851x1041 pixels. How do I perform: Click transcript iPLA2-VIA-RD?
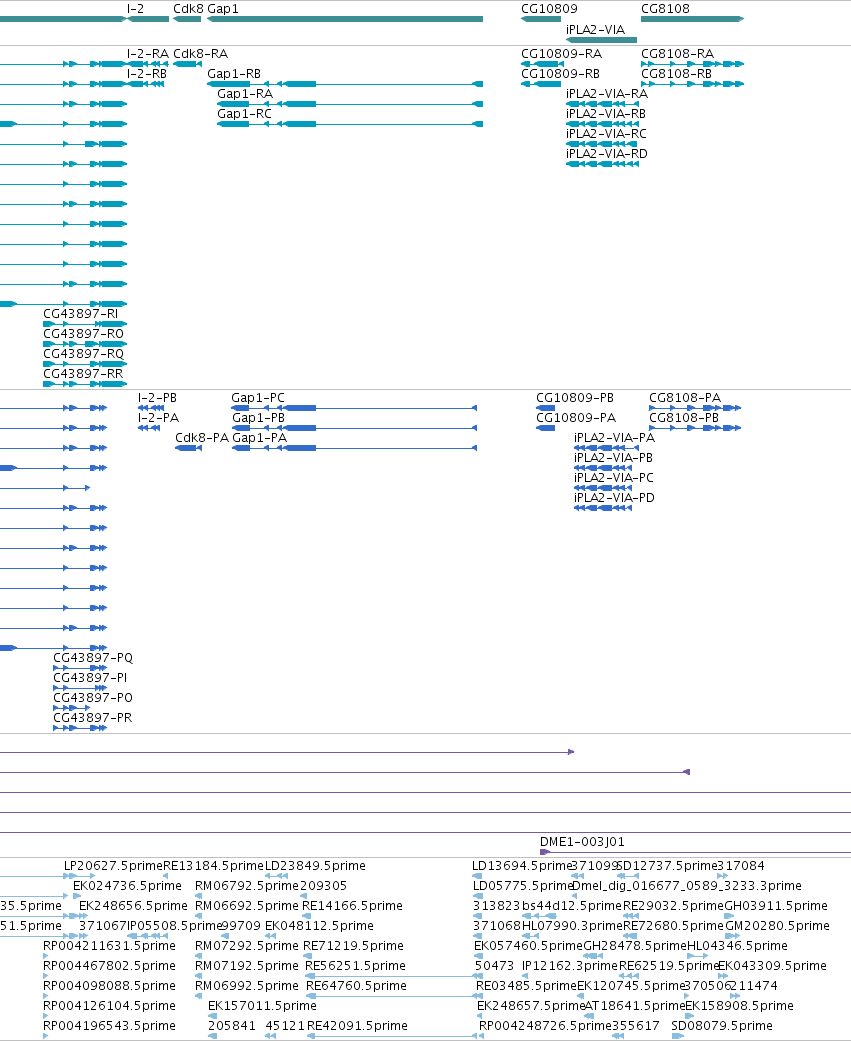tap(607, 153)
